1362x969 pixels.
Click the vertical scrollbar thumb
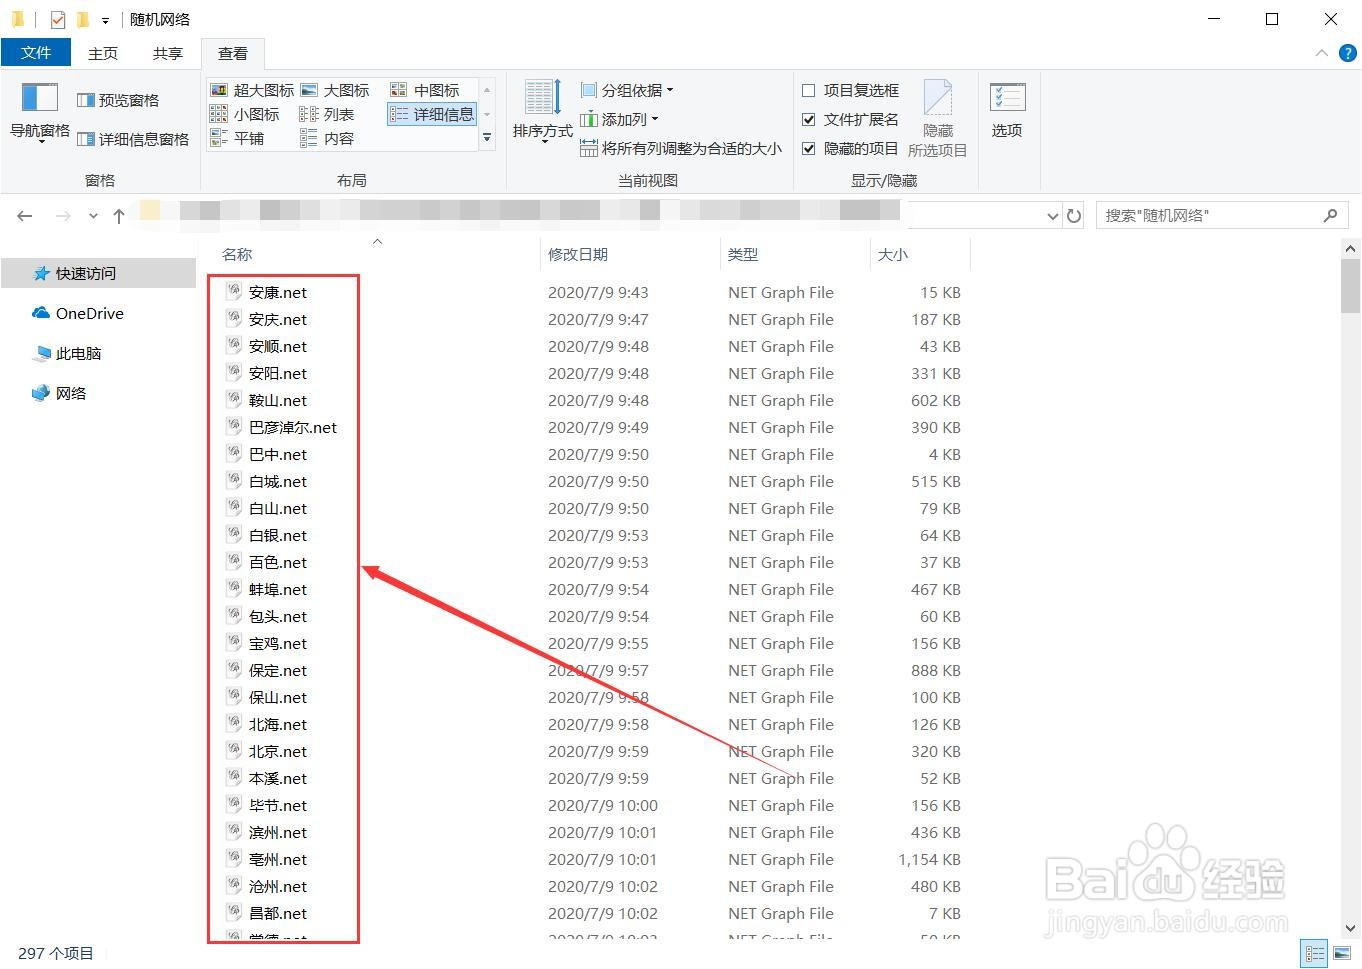[x=1350, y=285]
